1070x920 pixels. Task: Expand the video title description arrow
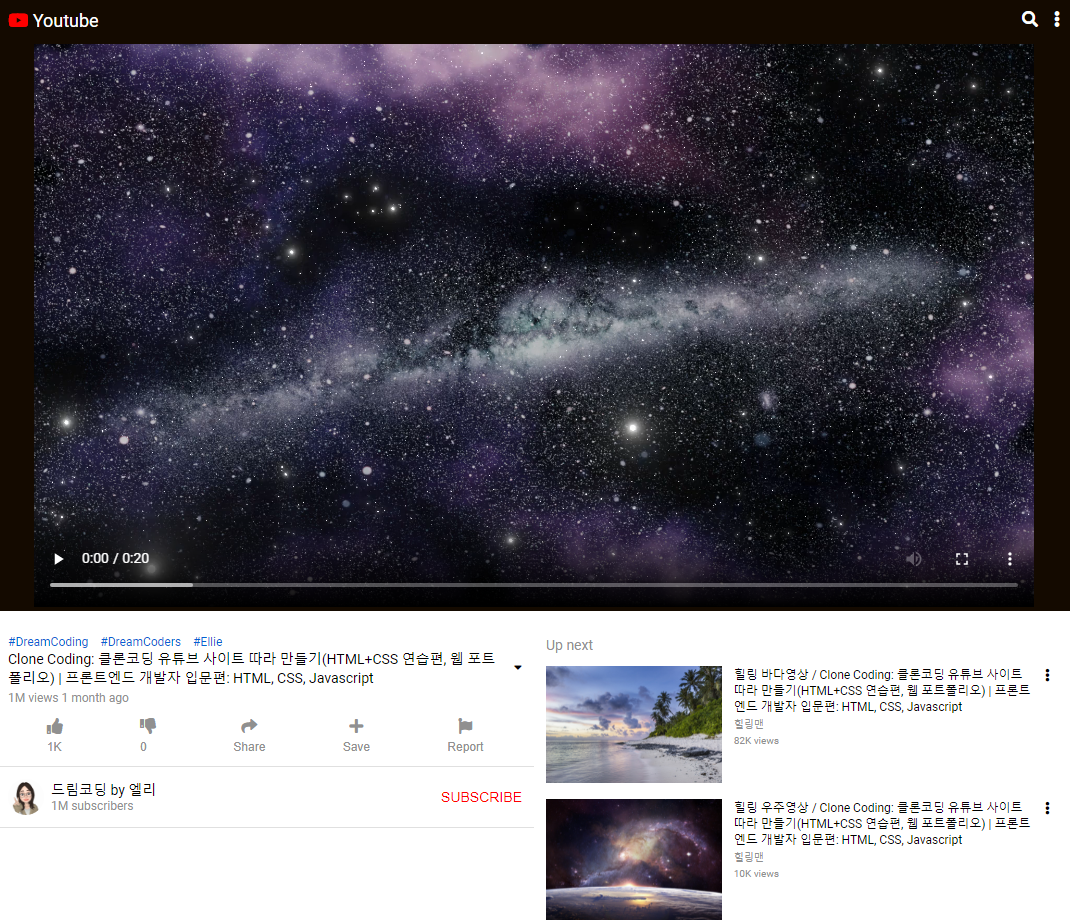pyautogui.click(x=518, y=667)
